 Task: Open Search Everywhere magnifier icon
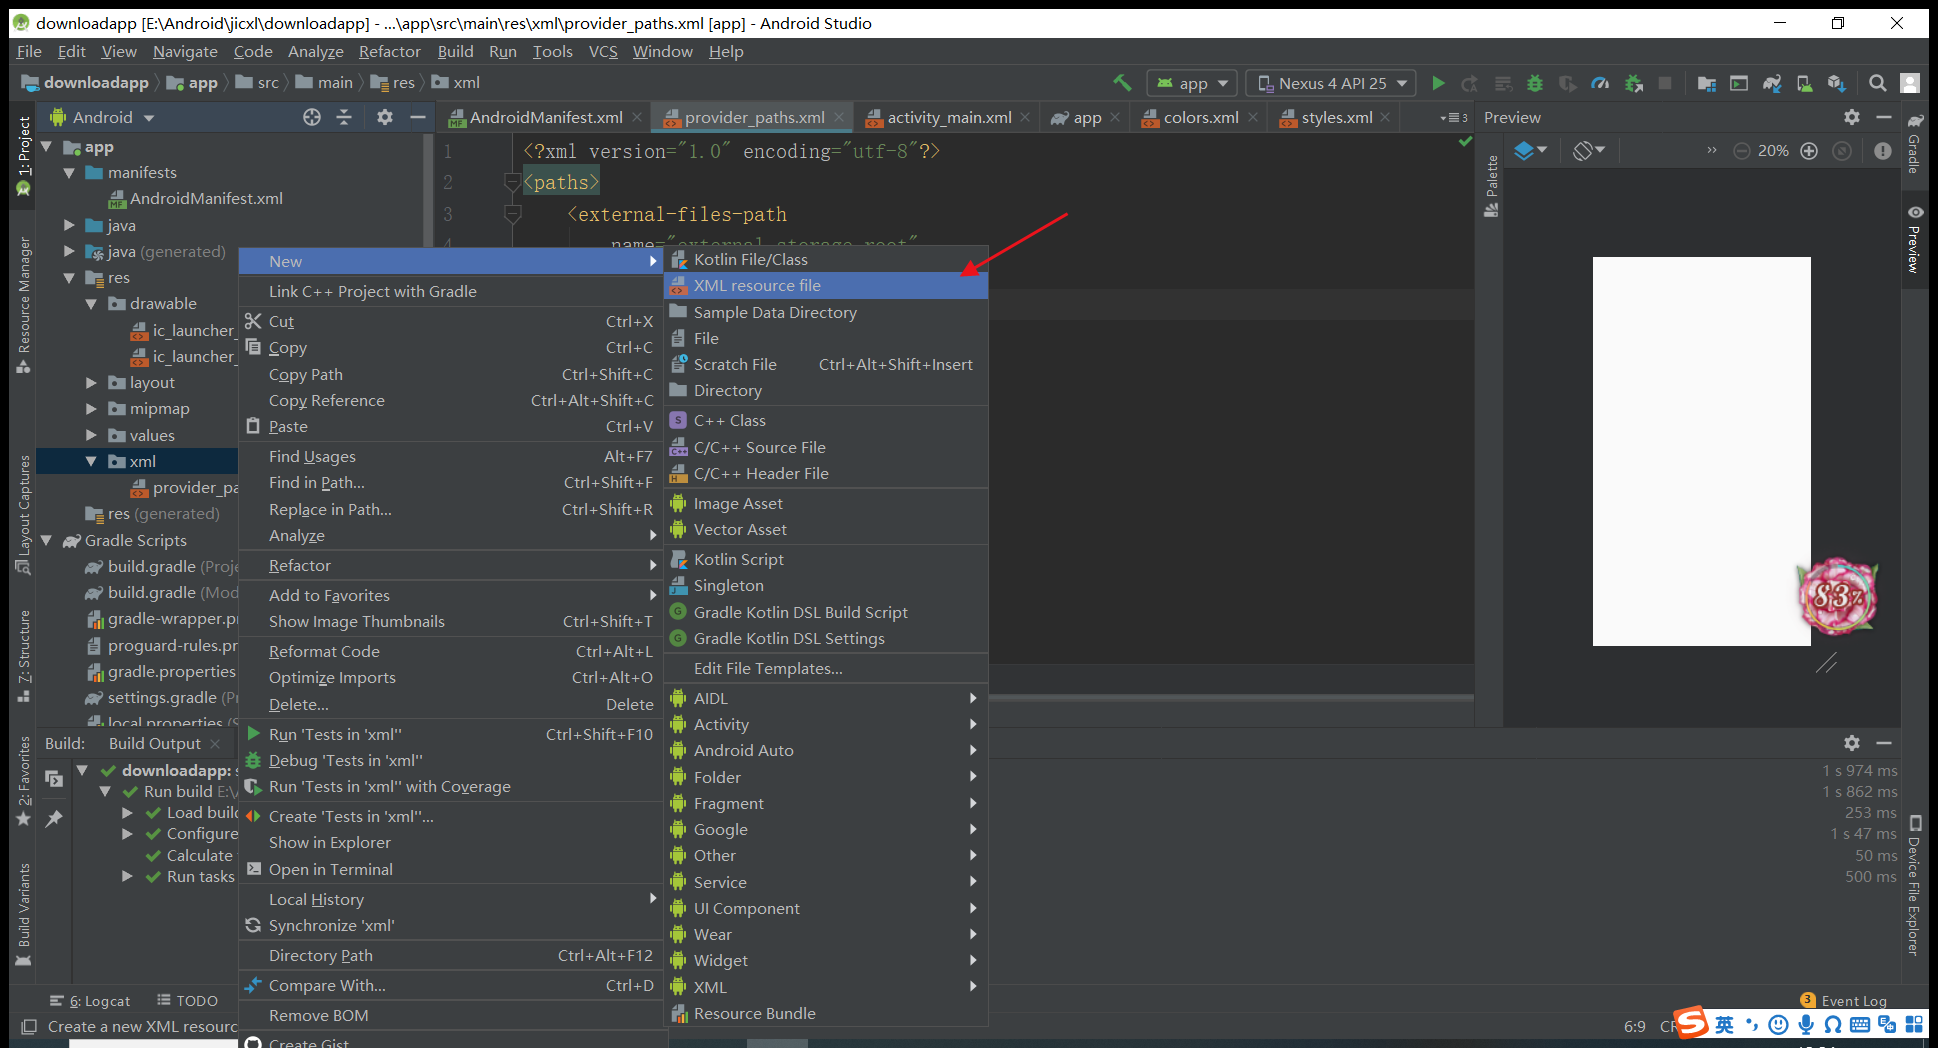(1878, 83)
